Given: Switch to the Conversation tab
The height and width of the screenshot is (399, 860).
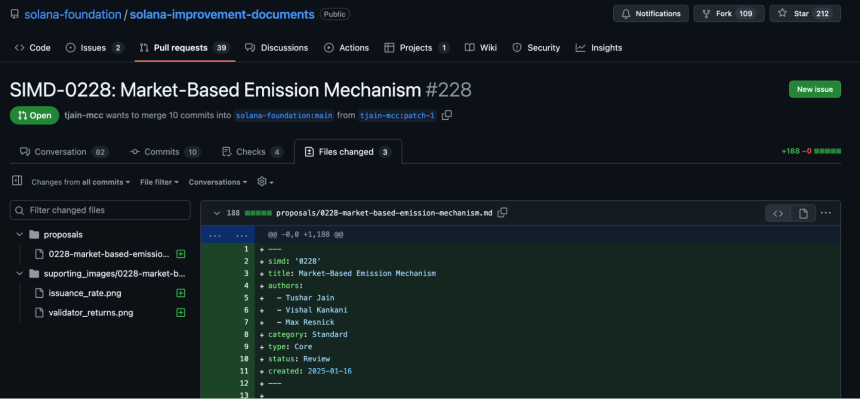Looking at the screenshot, I should [x=64, y=152].
